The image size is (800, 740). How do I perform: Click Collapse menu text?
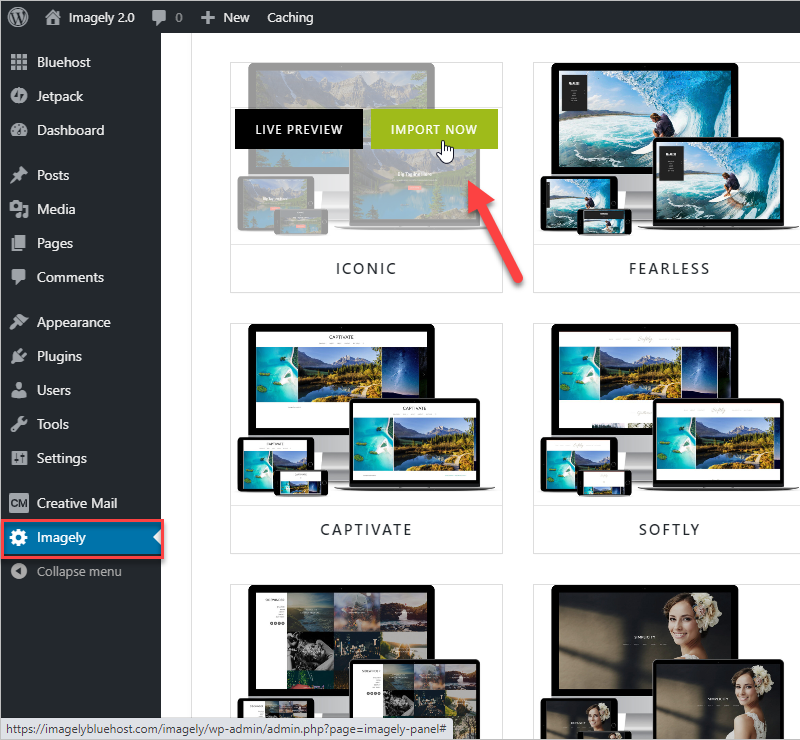[79, 572]
